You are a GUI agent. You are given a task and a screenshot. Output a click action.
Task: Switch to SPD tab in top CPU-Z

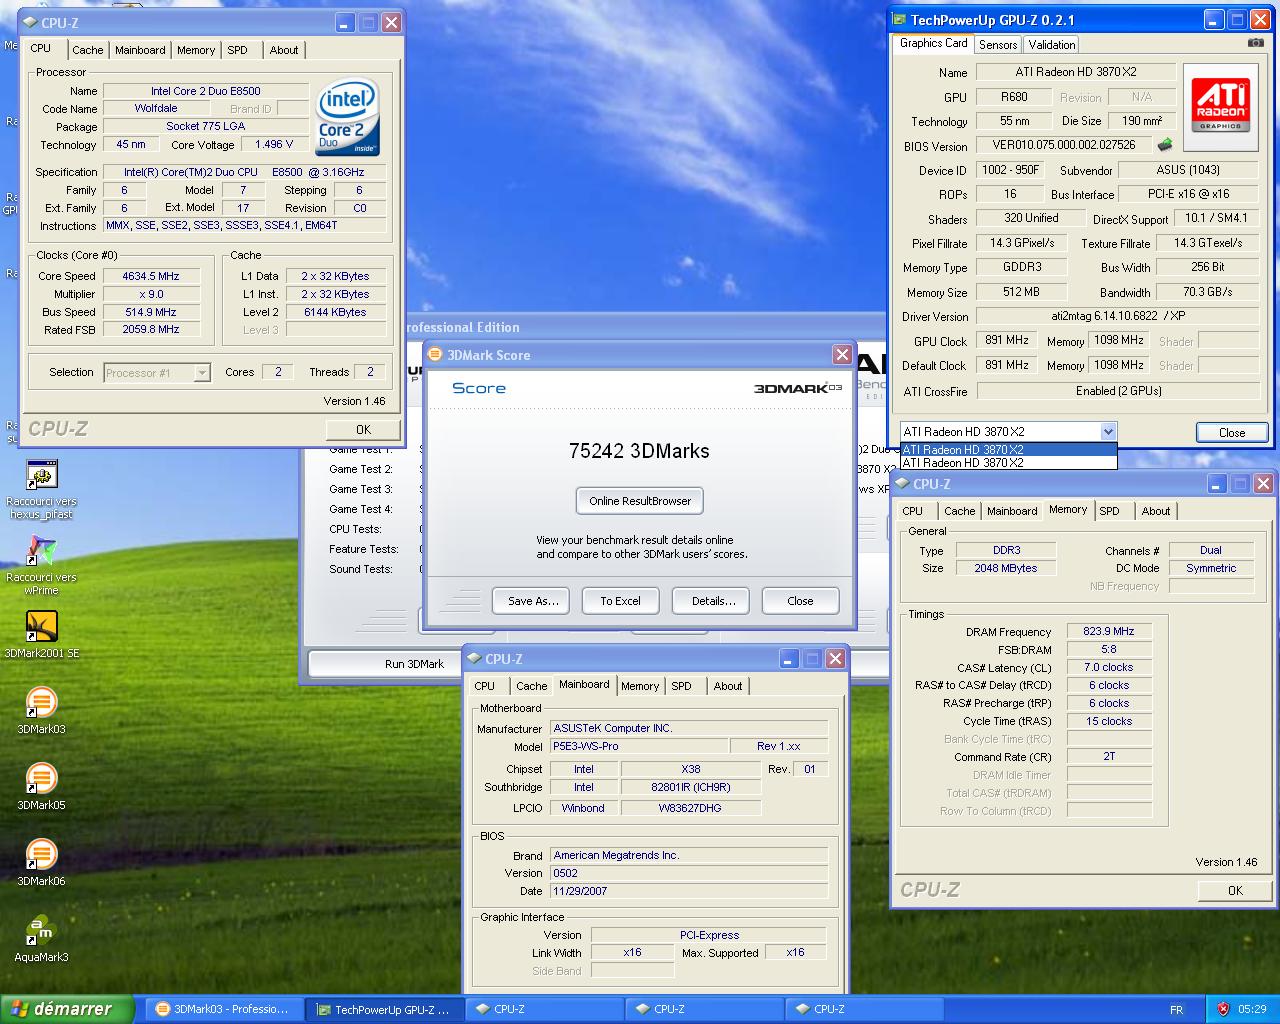click(x=237, y=50)
